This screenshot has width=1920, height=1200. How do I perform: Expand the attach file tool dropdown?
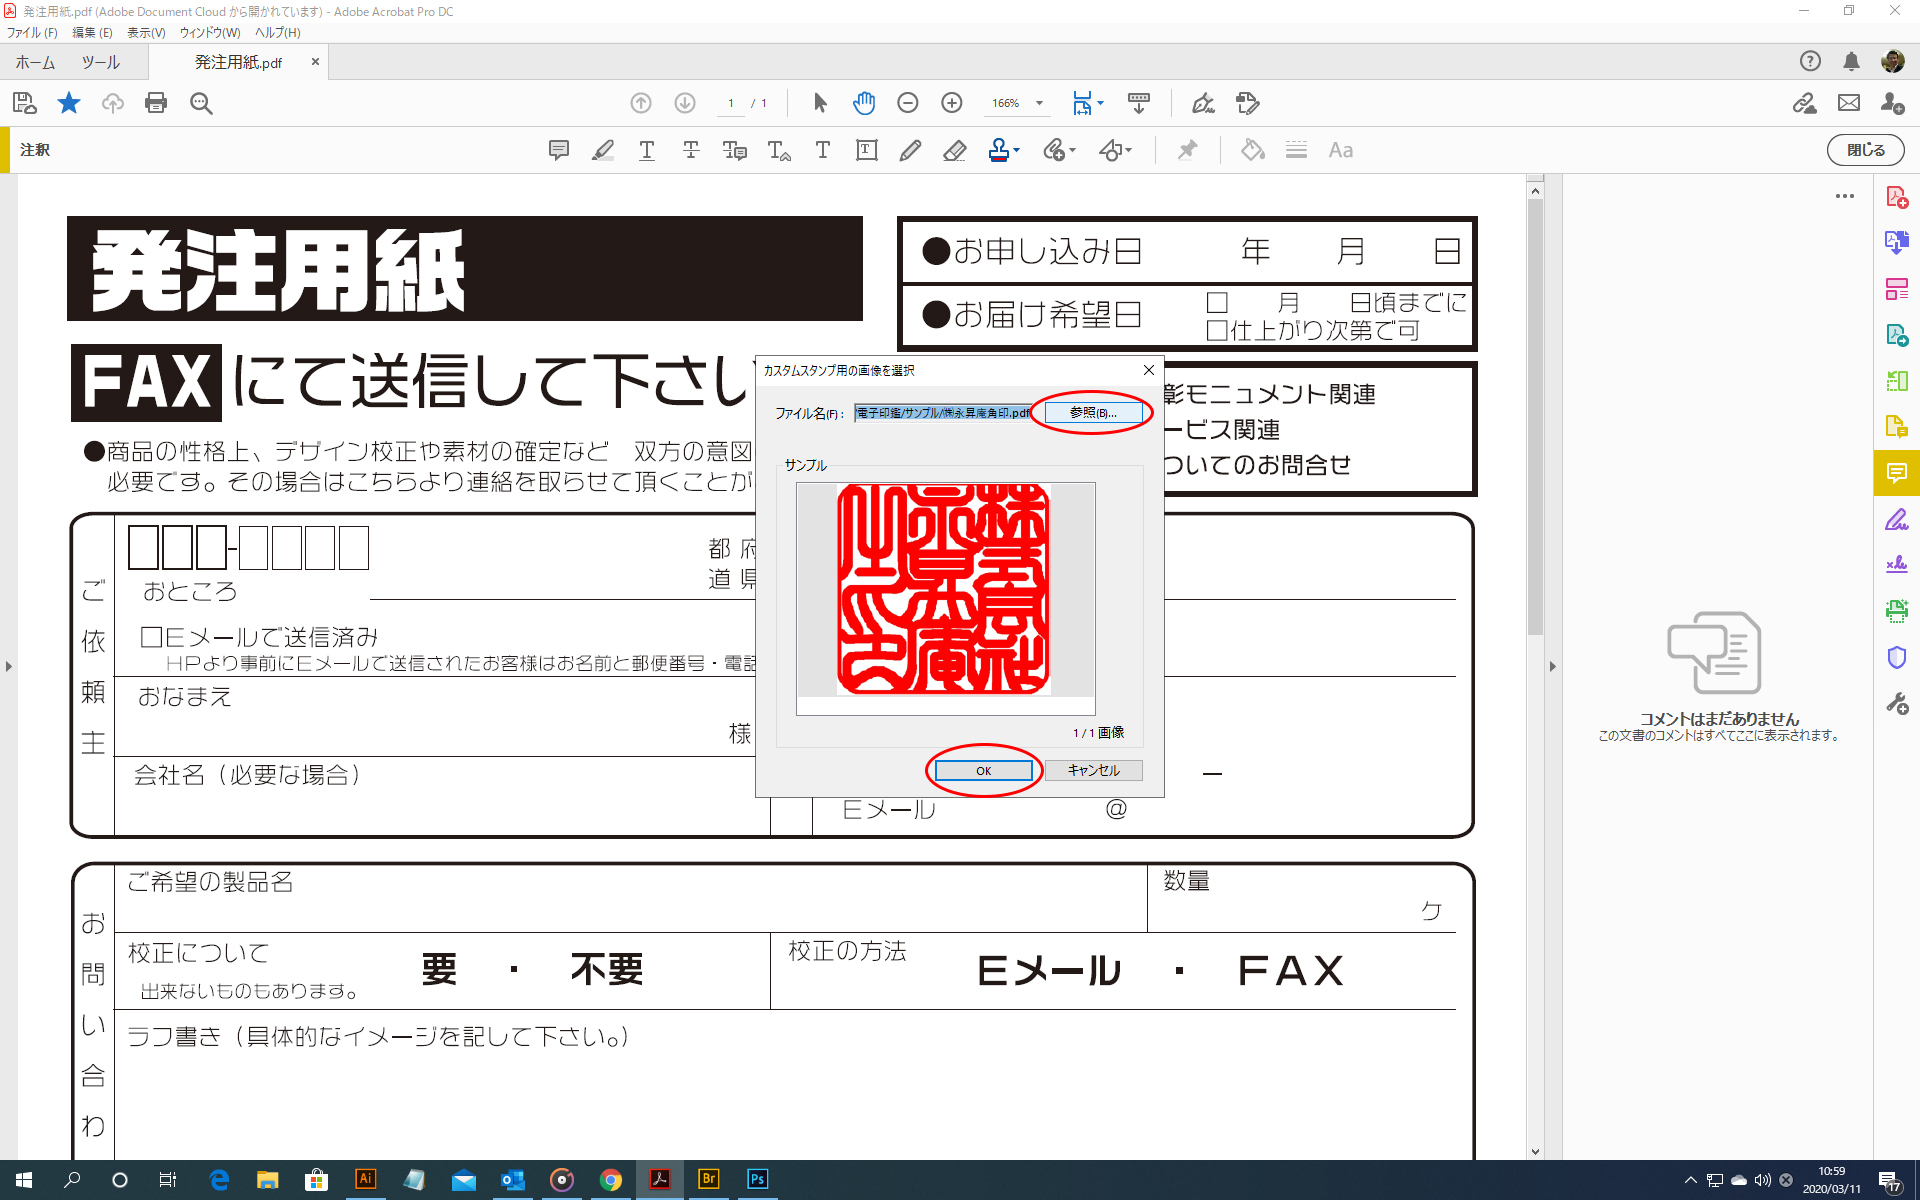click(x=1073, y=150)
